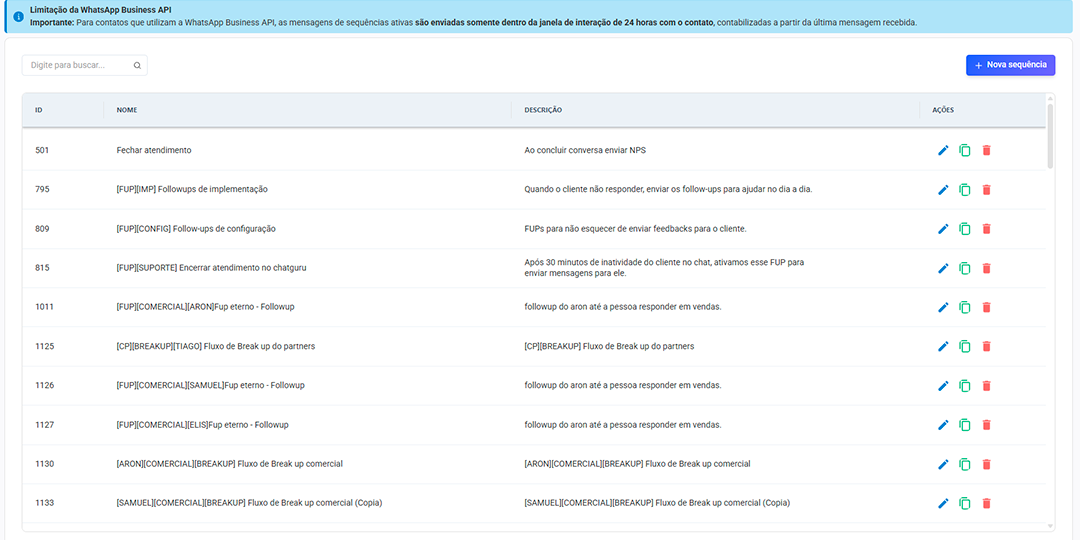Delete the 'Fechar atendimento' sequence
Screen dimensions: 1080x540
point(986,150)
